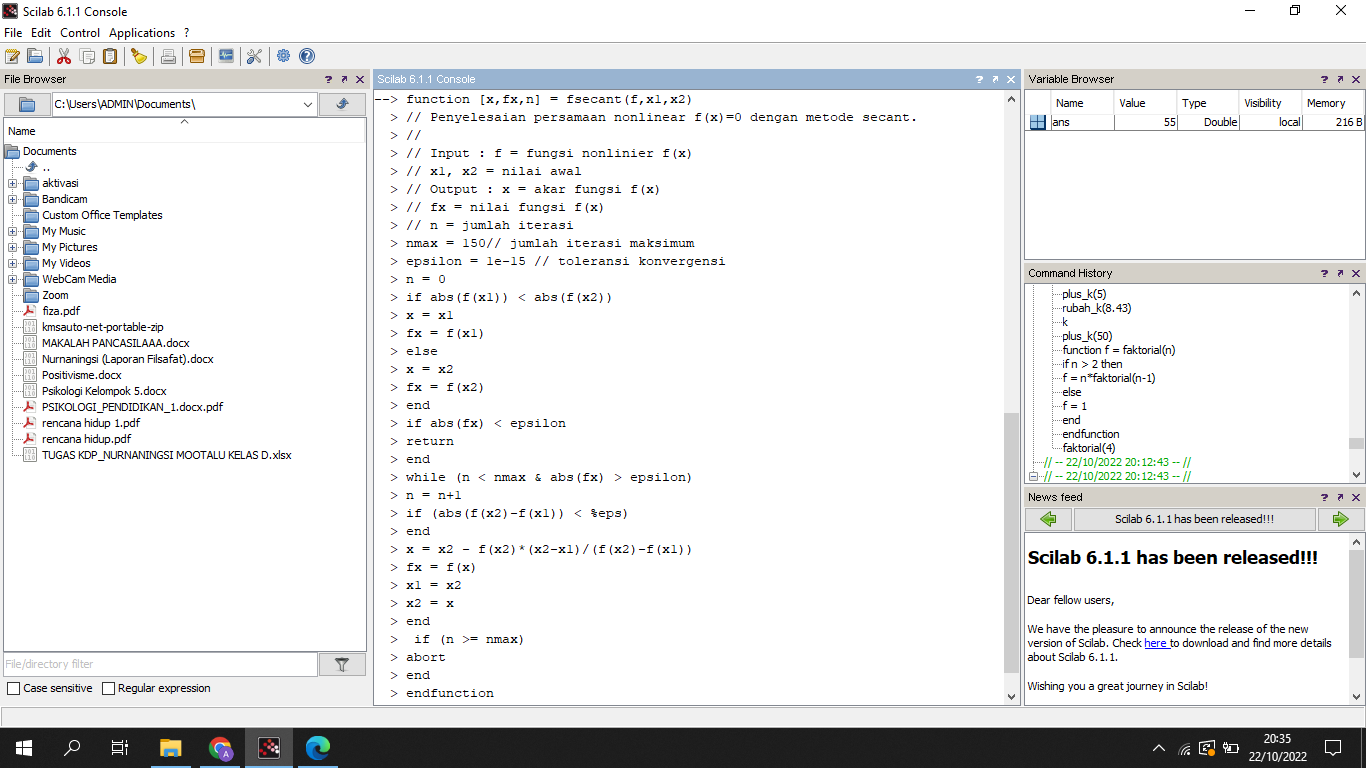Select faktorial(4) in Command History
This screenshot has width=1366, height=768.
tap(1089, 448)
